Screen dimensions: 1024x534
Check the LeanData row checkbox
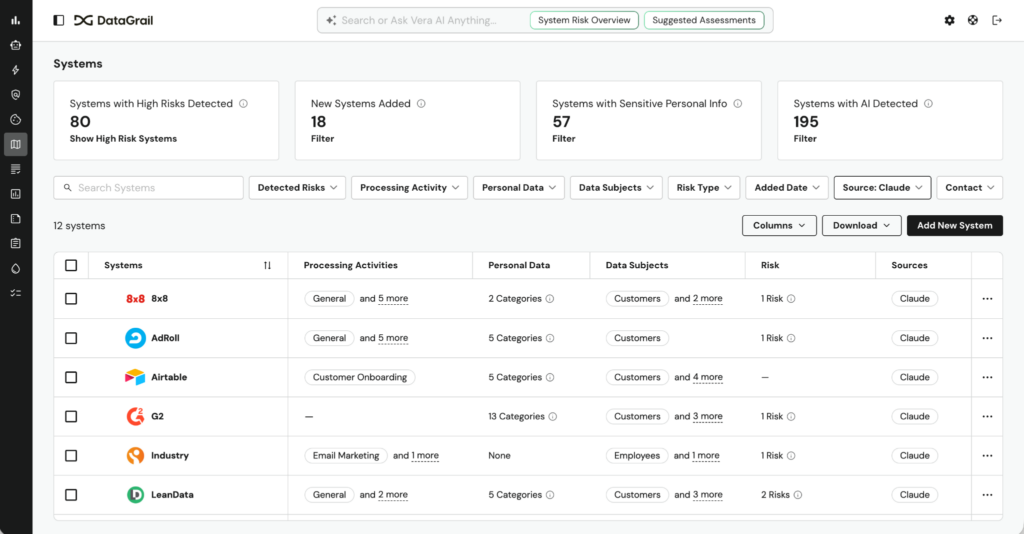tap(71, 495)
